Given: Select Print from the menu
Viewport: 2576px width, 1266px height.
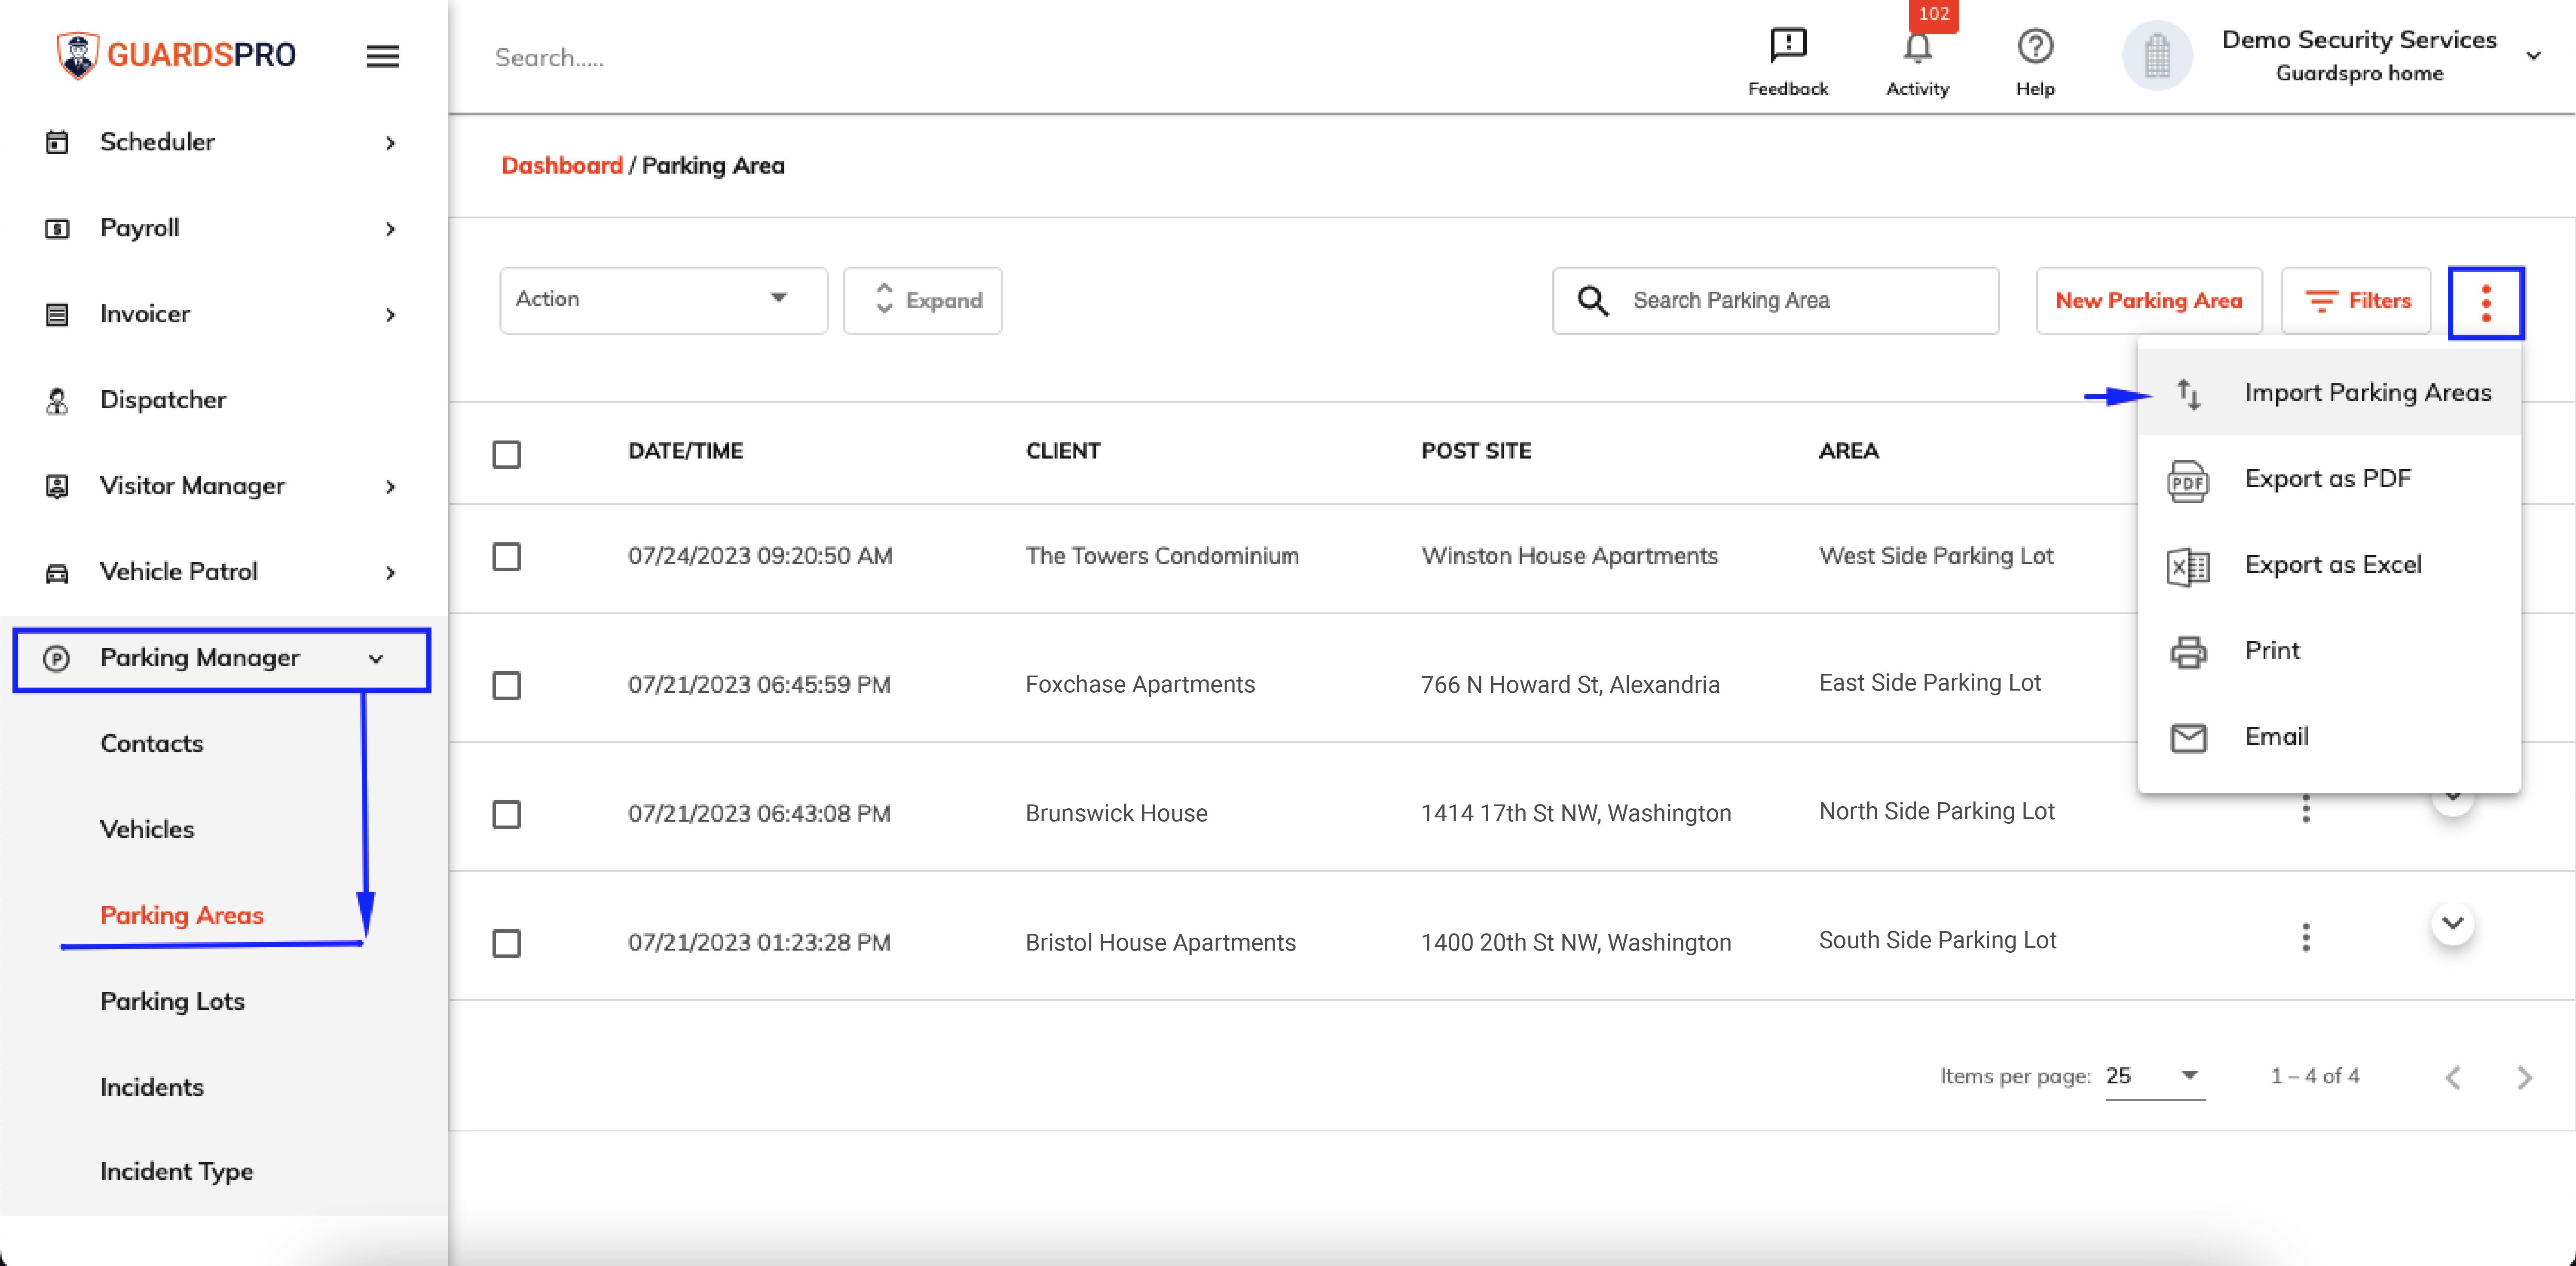Looking at the screenshot, I should (x=2329, y=651).
